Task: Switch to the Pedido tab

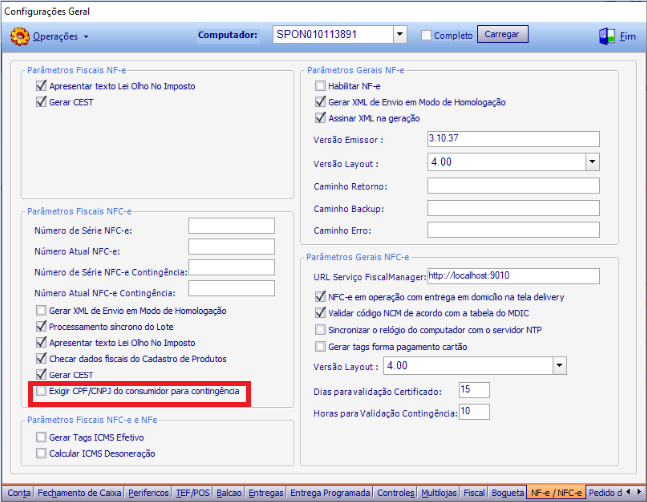Action: (x=605, y=493)
